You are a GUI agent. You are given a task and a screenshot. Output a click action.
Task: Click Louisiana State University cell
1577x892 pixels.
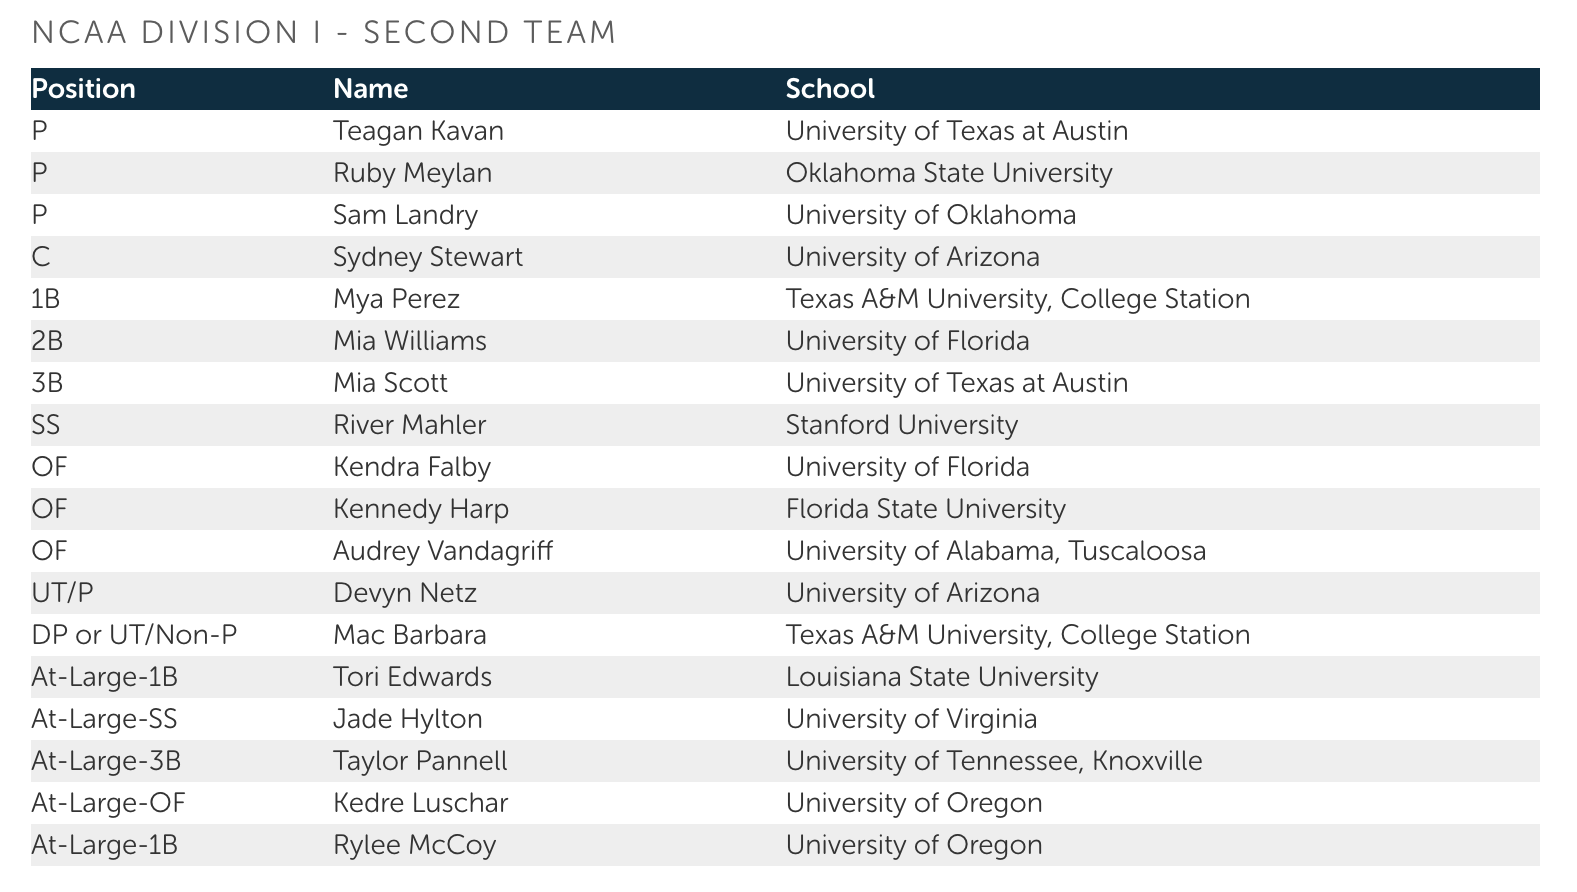(x=941, y=677)
